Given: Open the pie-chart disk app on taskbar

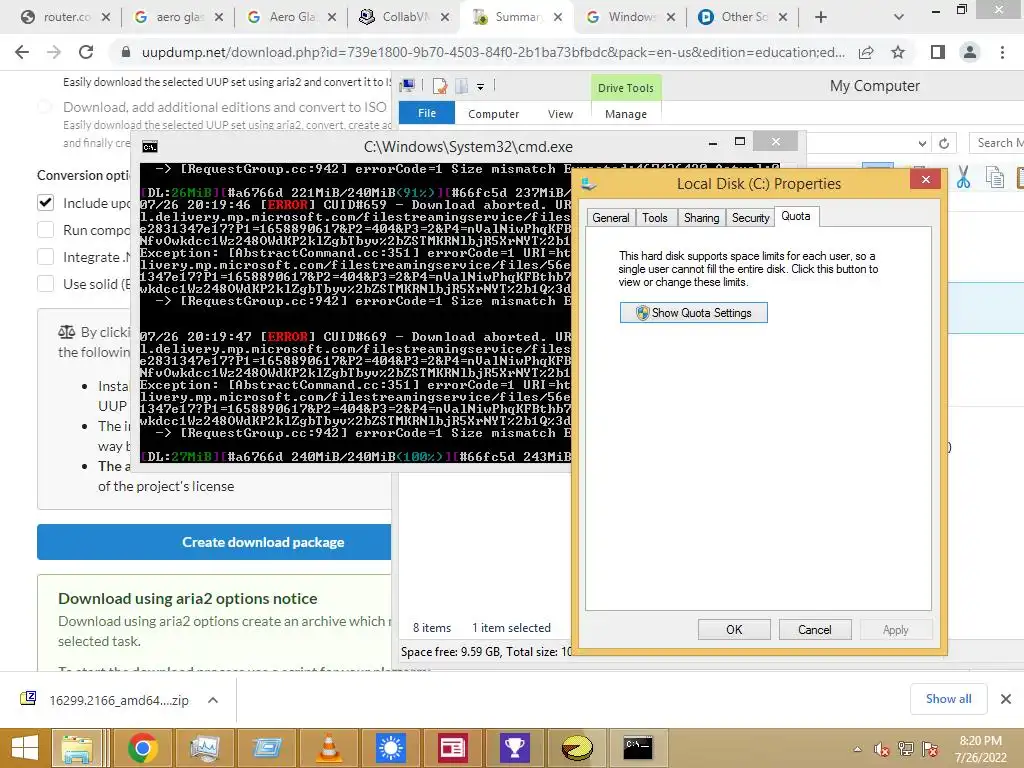Looking at the screenshot, I should click(577, 748).
